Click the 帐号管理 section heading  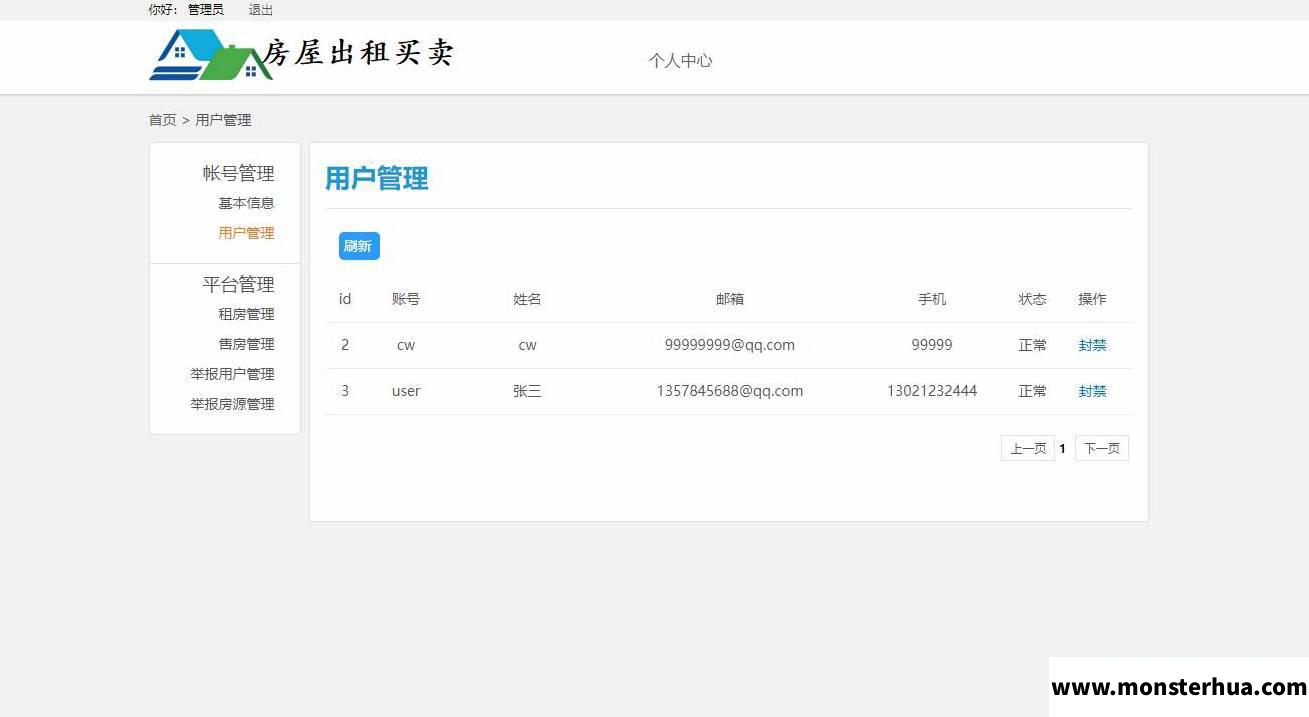[238, 173]
